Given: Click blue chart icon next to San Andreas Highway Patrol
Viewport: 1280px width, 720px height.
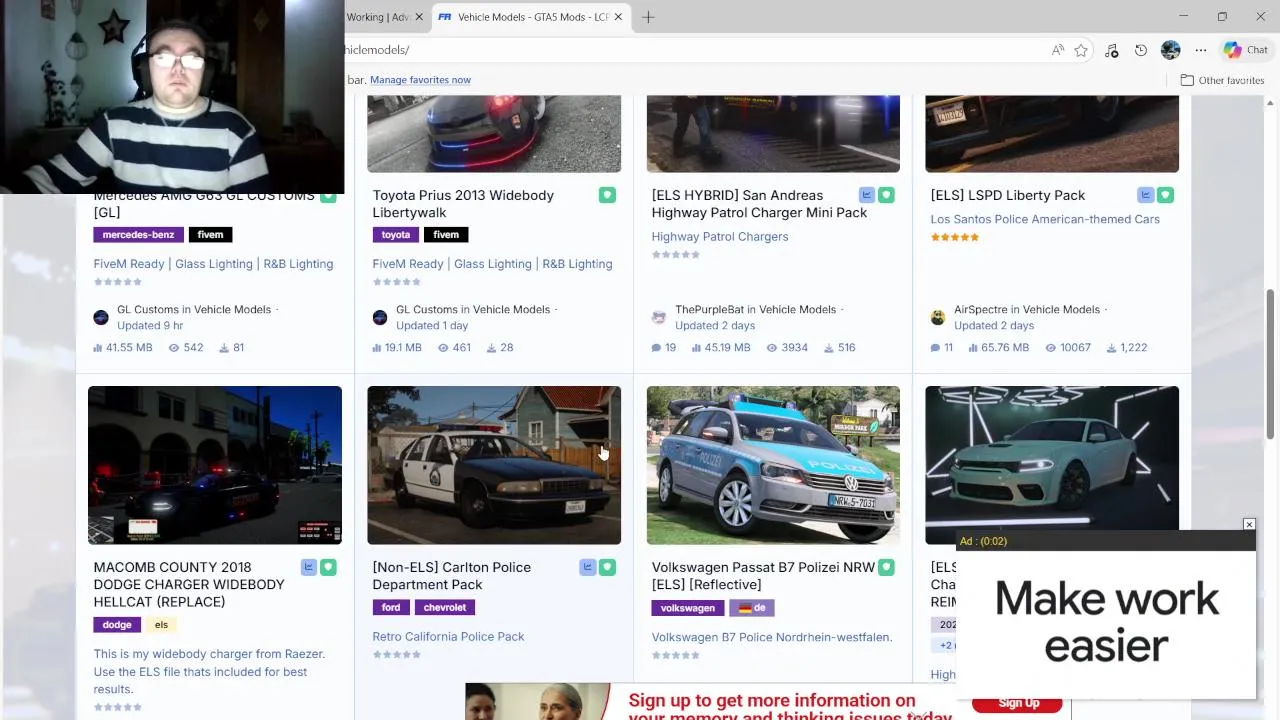Looking at the screenshot, I should tap(866, 195).
